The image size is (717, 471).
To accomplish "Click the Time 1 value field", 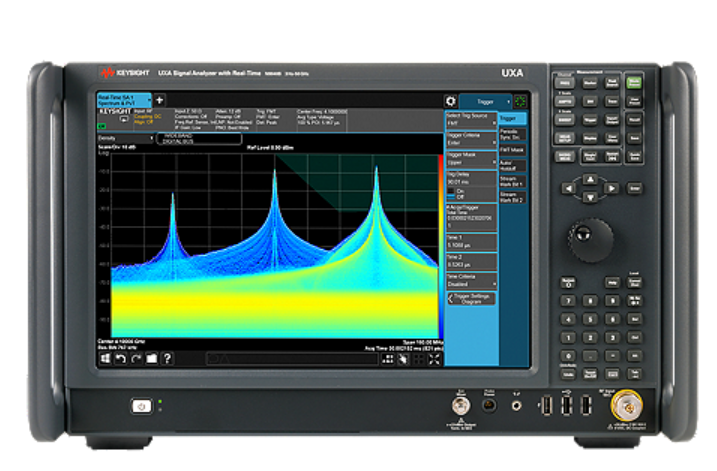I will [471, 245].
